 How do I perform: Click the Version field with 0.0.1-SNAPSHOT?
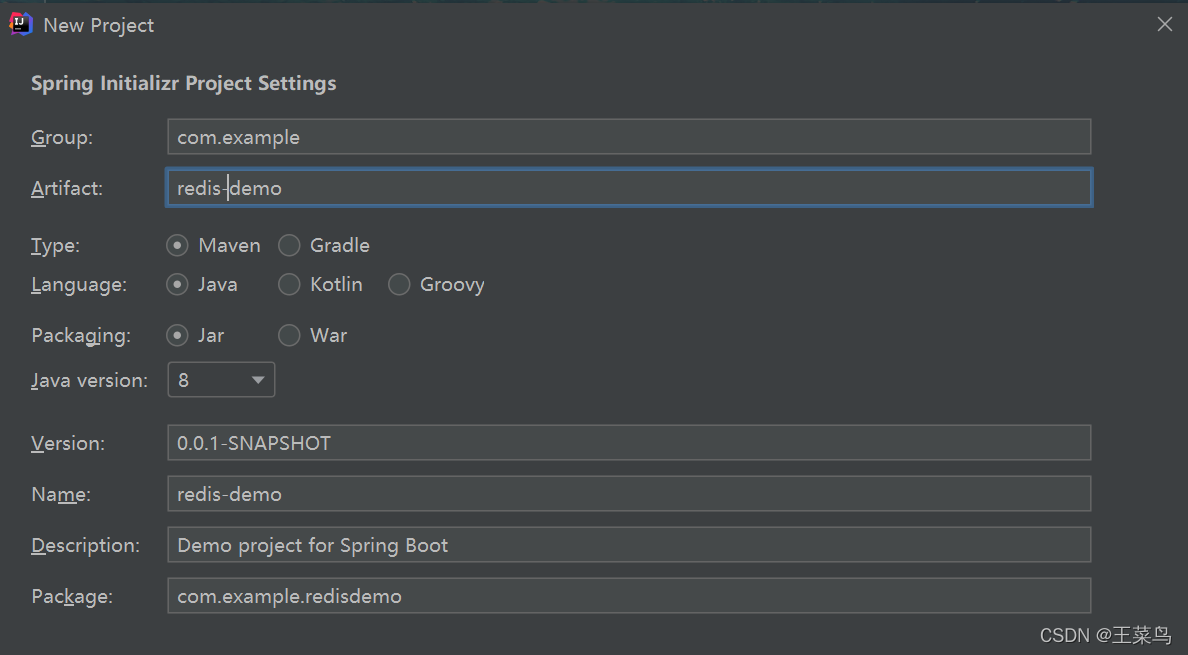[629, 443]
